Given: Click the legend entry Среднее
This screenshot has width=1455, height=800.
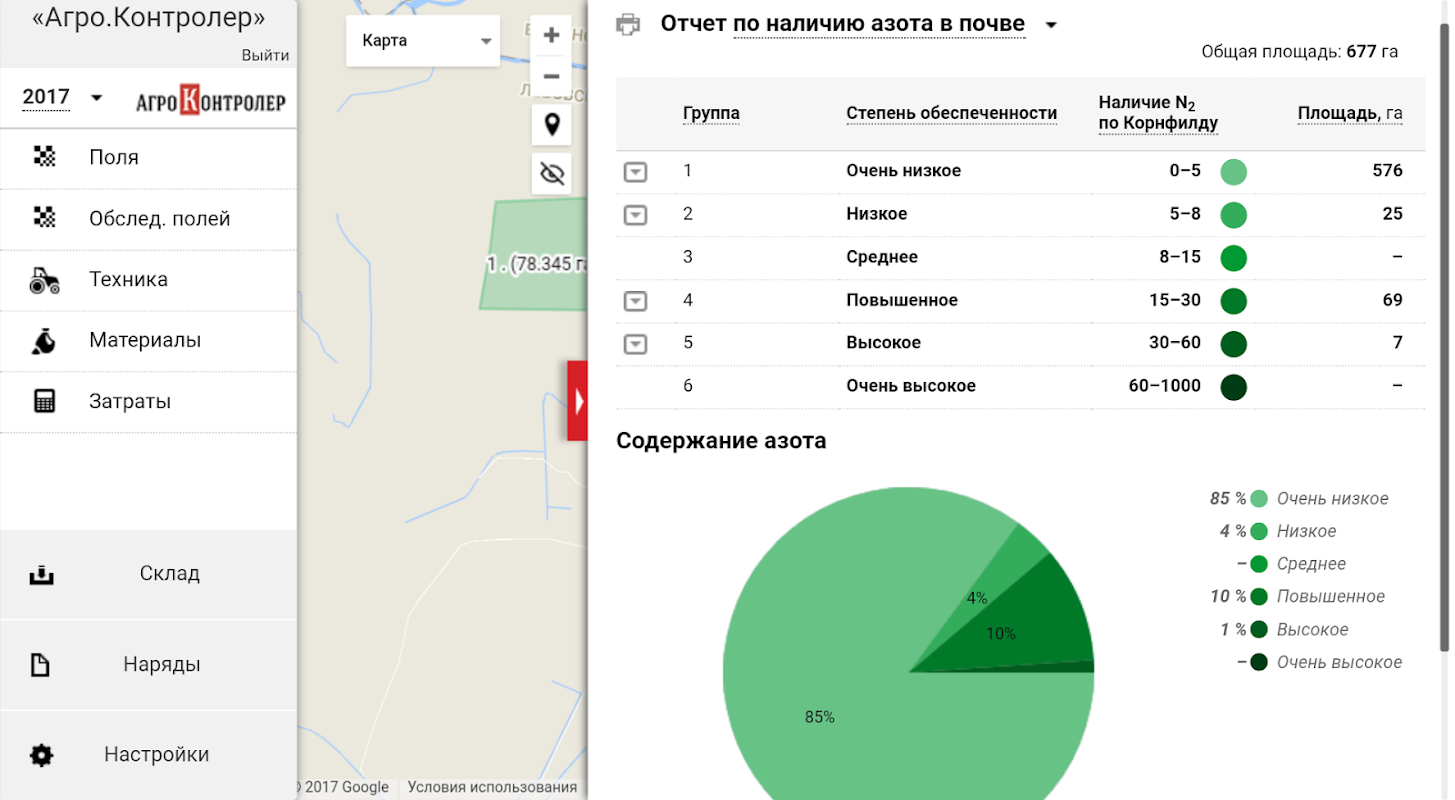Looking at the screenshot, I should coord(1291,564).
